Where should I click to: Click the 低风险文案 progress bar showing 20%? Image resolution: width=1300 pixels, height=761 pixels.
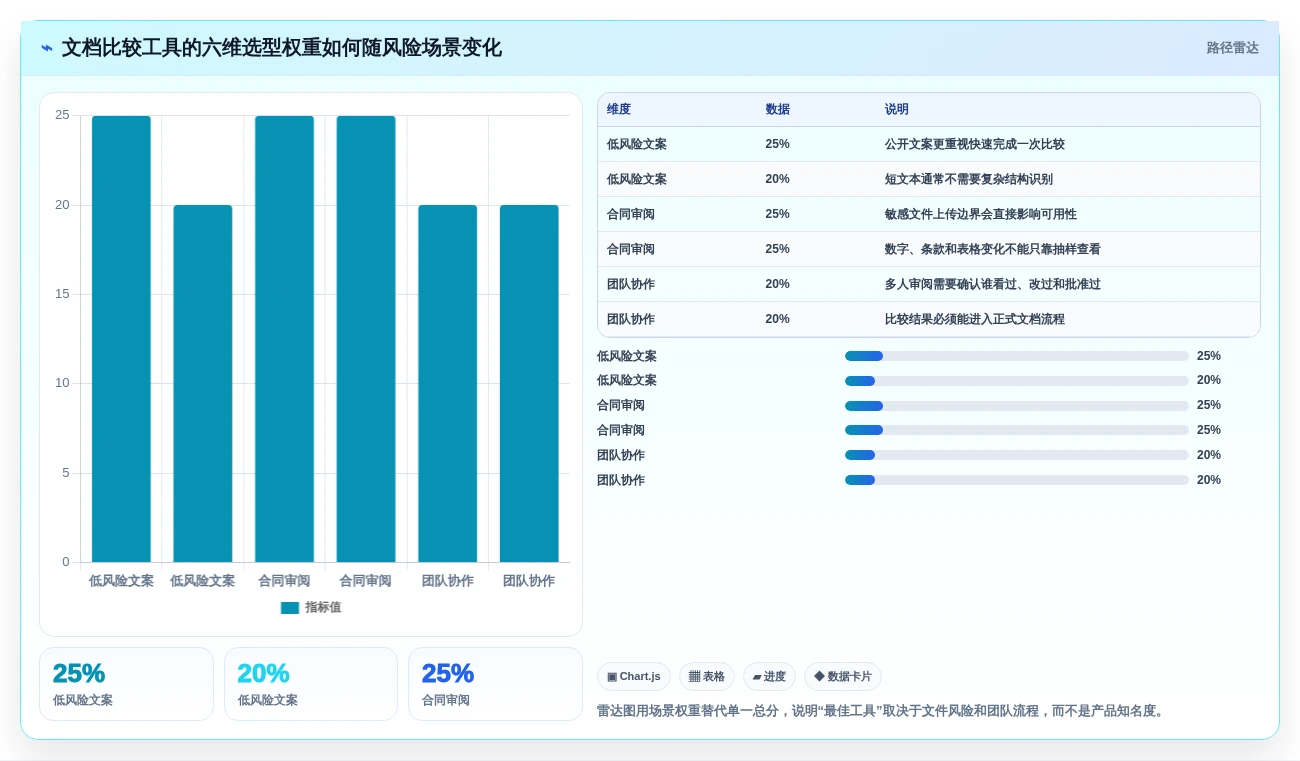(x=1017, y=381)
